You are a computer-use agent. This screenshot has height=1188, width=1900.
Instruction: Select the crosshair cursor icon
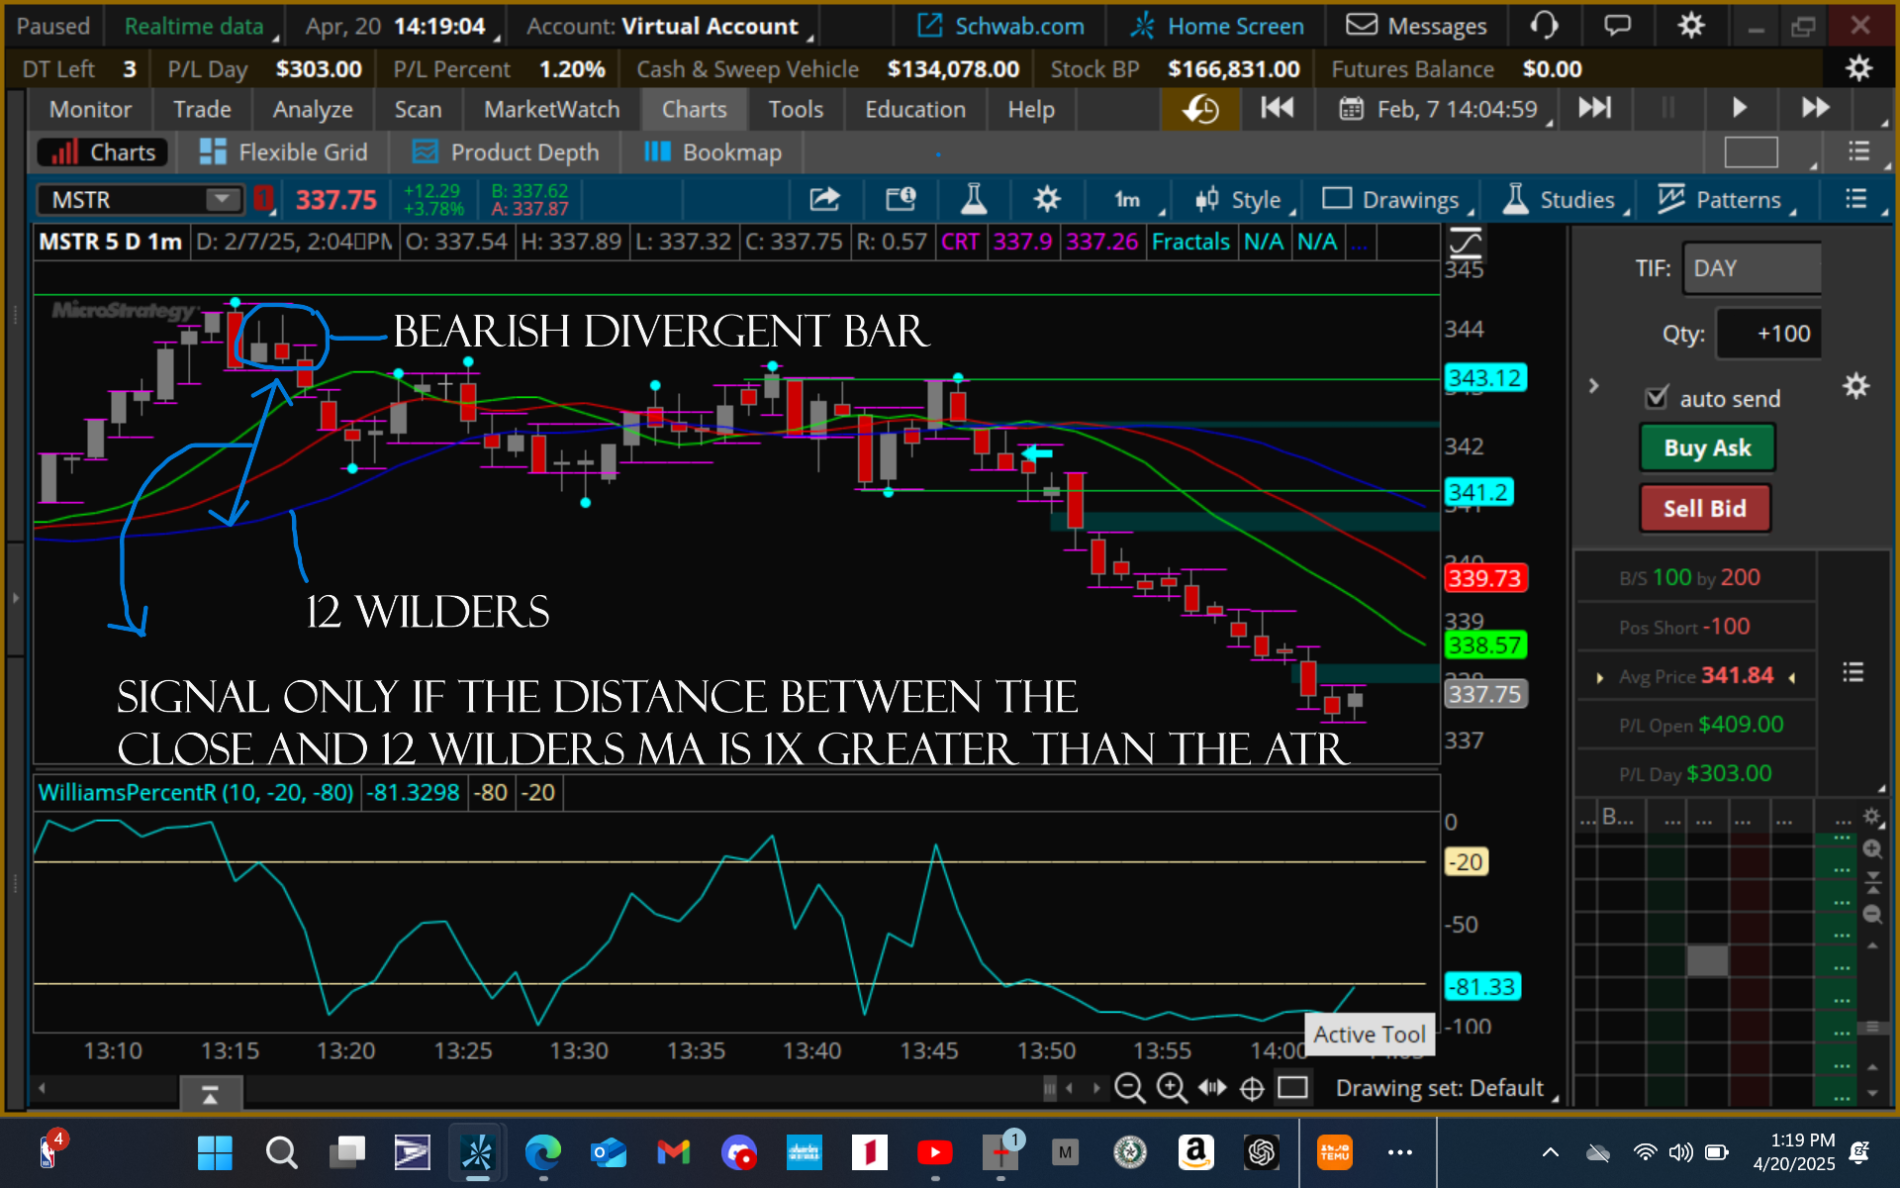click(x=1252, y=1088)
